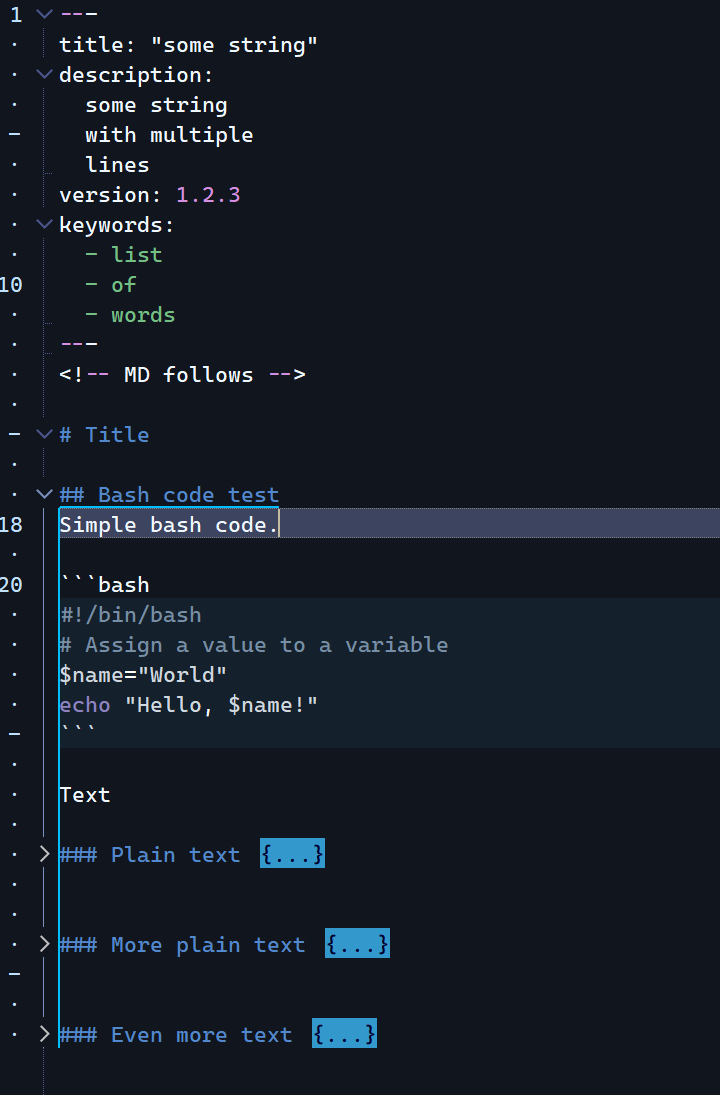Click the {...} placeholder after Even more text
The height and width of the screenshot is (1095, 720).
pos(344,1034)
